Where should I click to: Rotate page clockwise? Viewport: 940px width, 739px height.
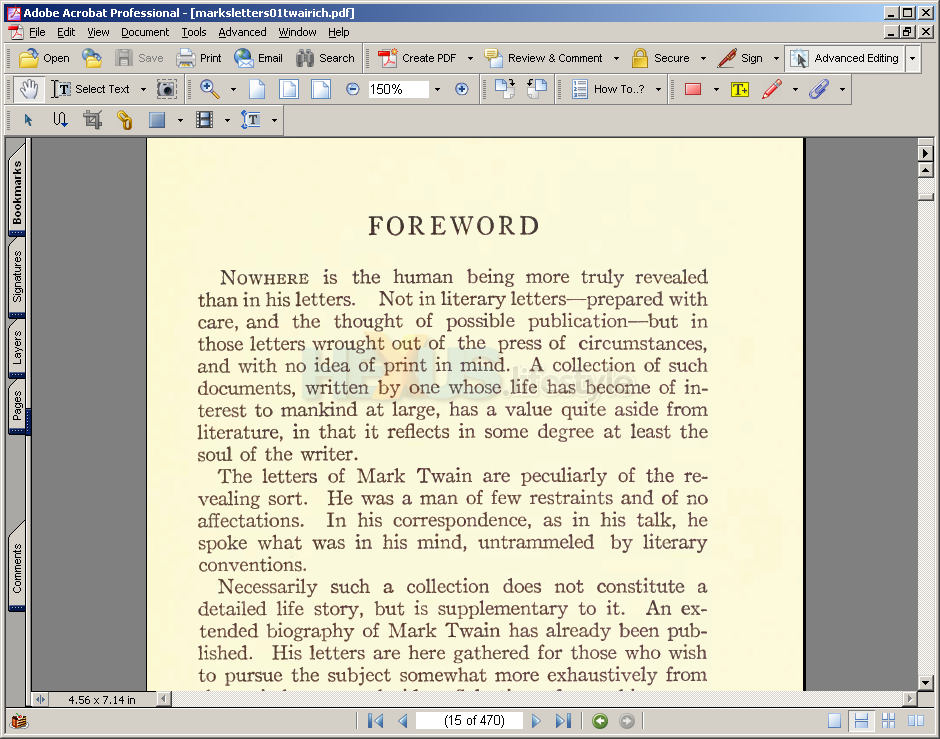[505, 89]
